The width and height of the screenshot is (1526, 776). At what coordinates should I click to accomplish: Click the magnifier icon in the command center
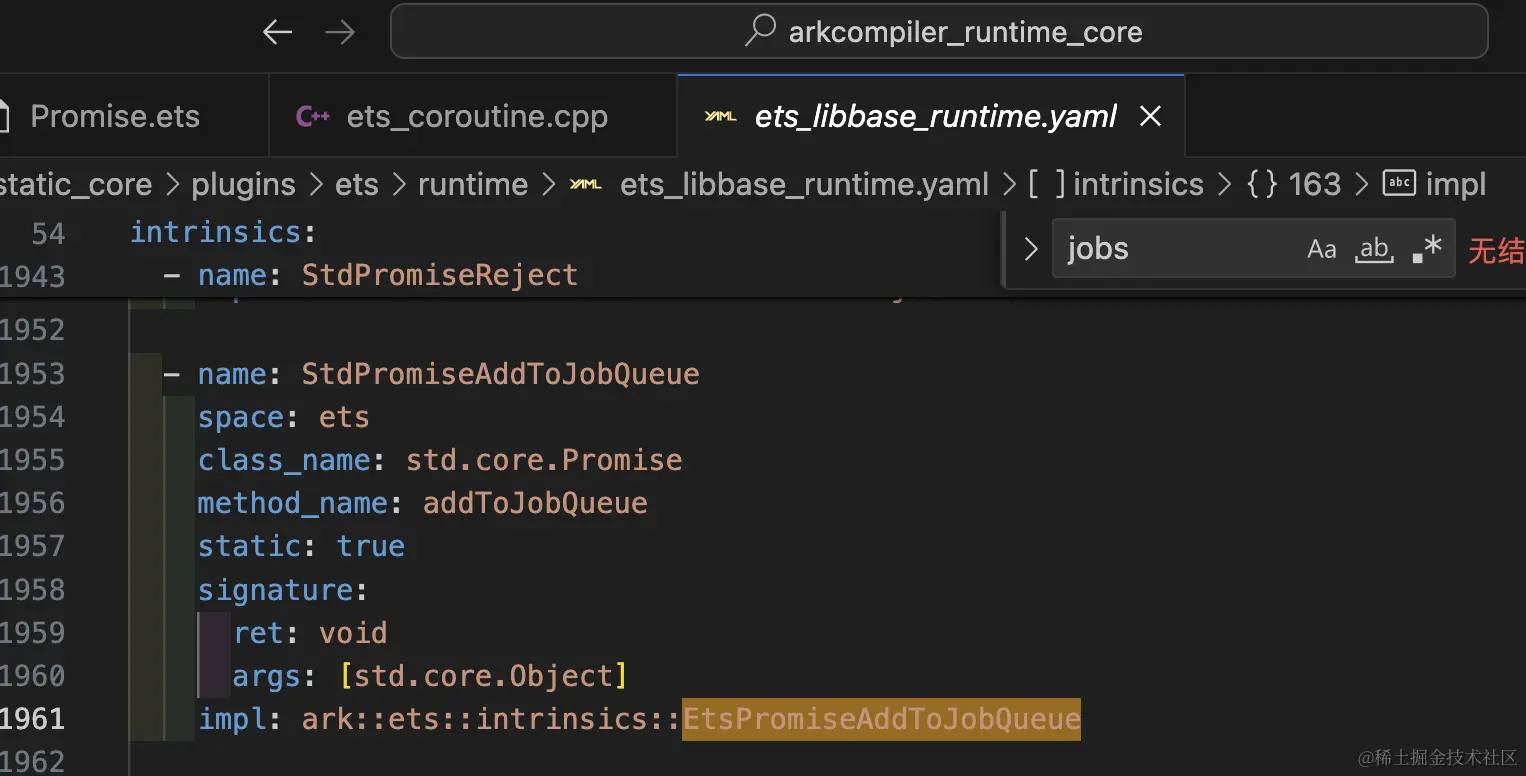pyautogui.click(x=760, y=31)
